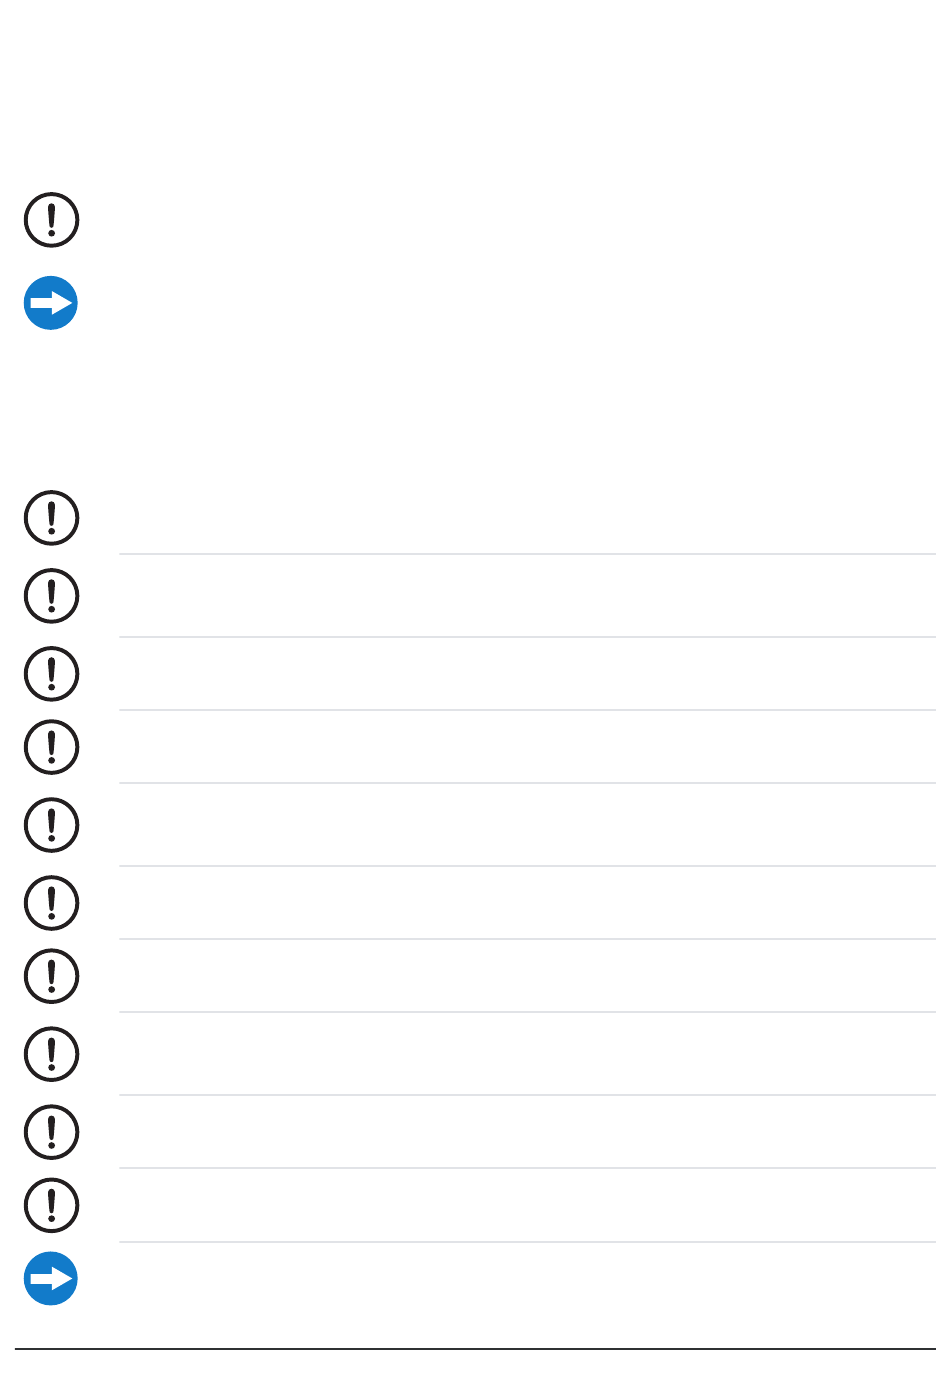Click the separator line under the seventh list notice
This screenshot has width=950, height=1383.
point(527,1012)
